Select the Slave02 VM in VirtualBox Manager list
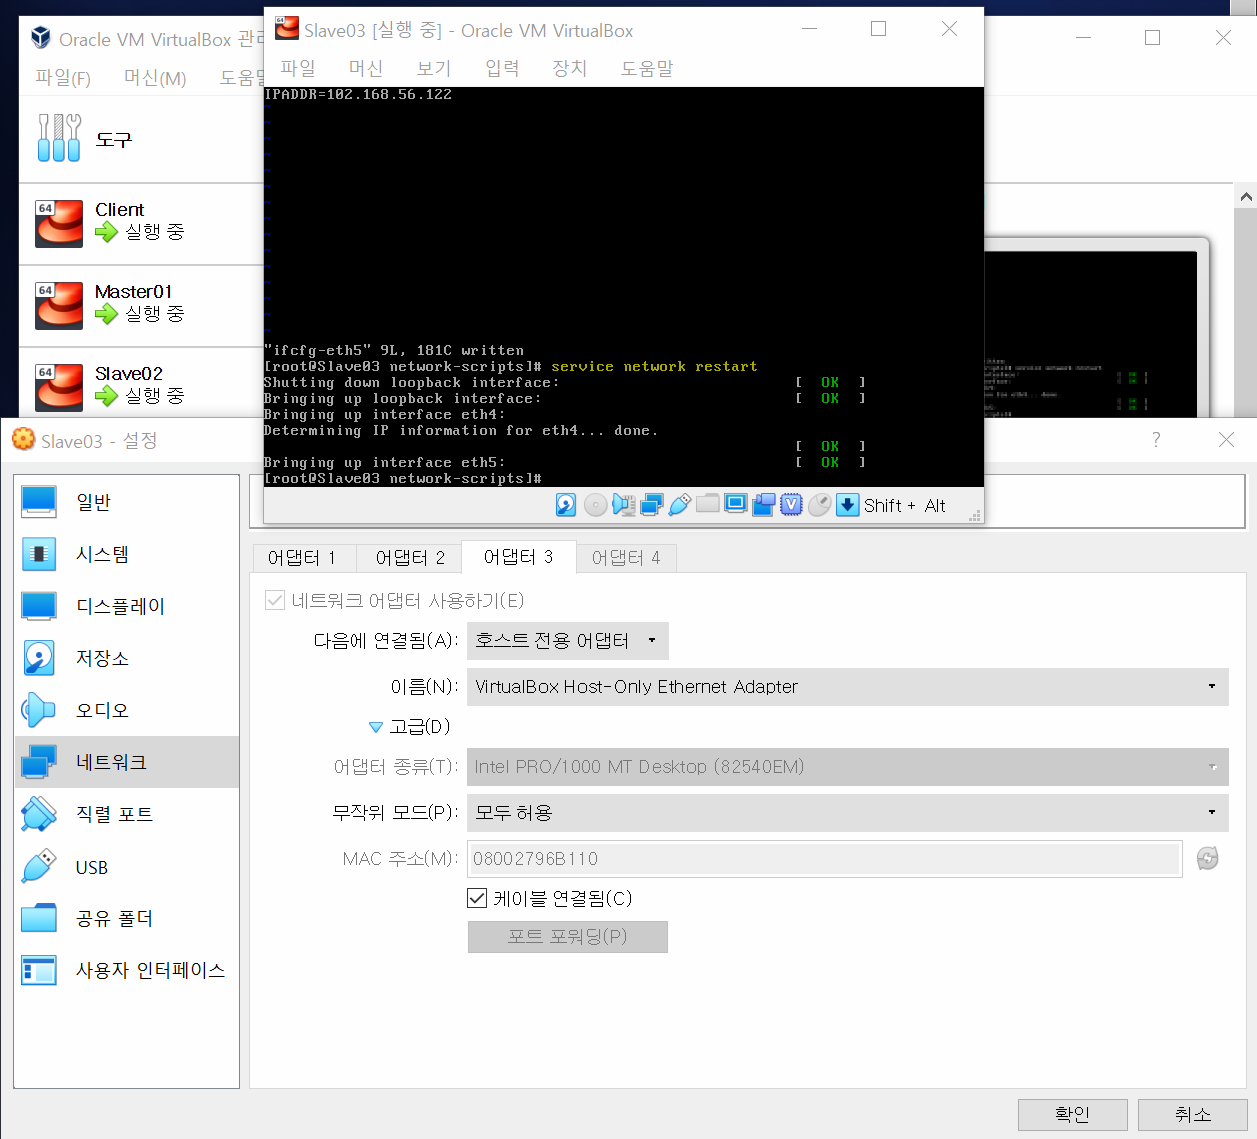1257x1139 pixels. click(141, 388)
